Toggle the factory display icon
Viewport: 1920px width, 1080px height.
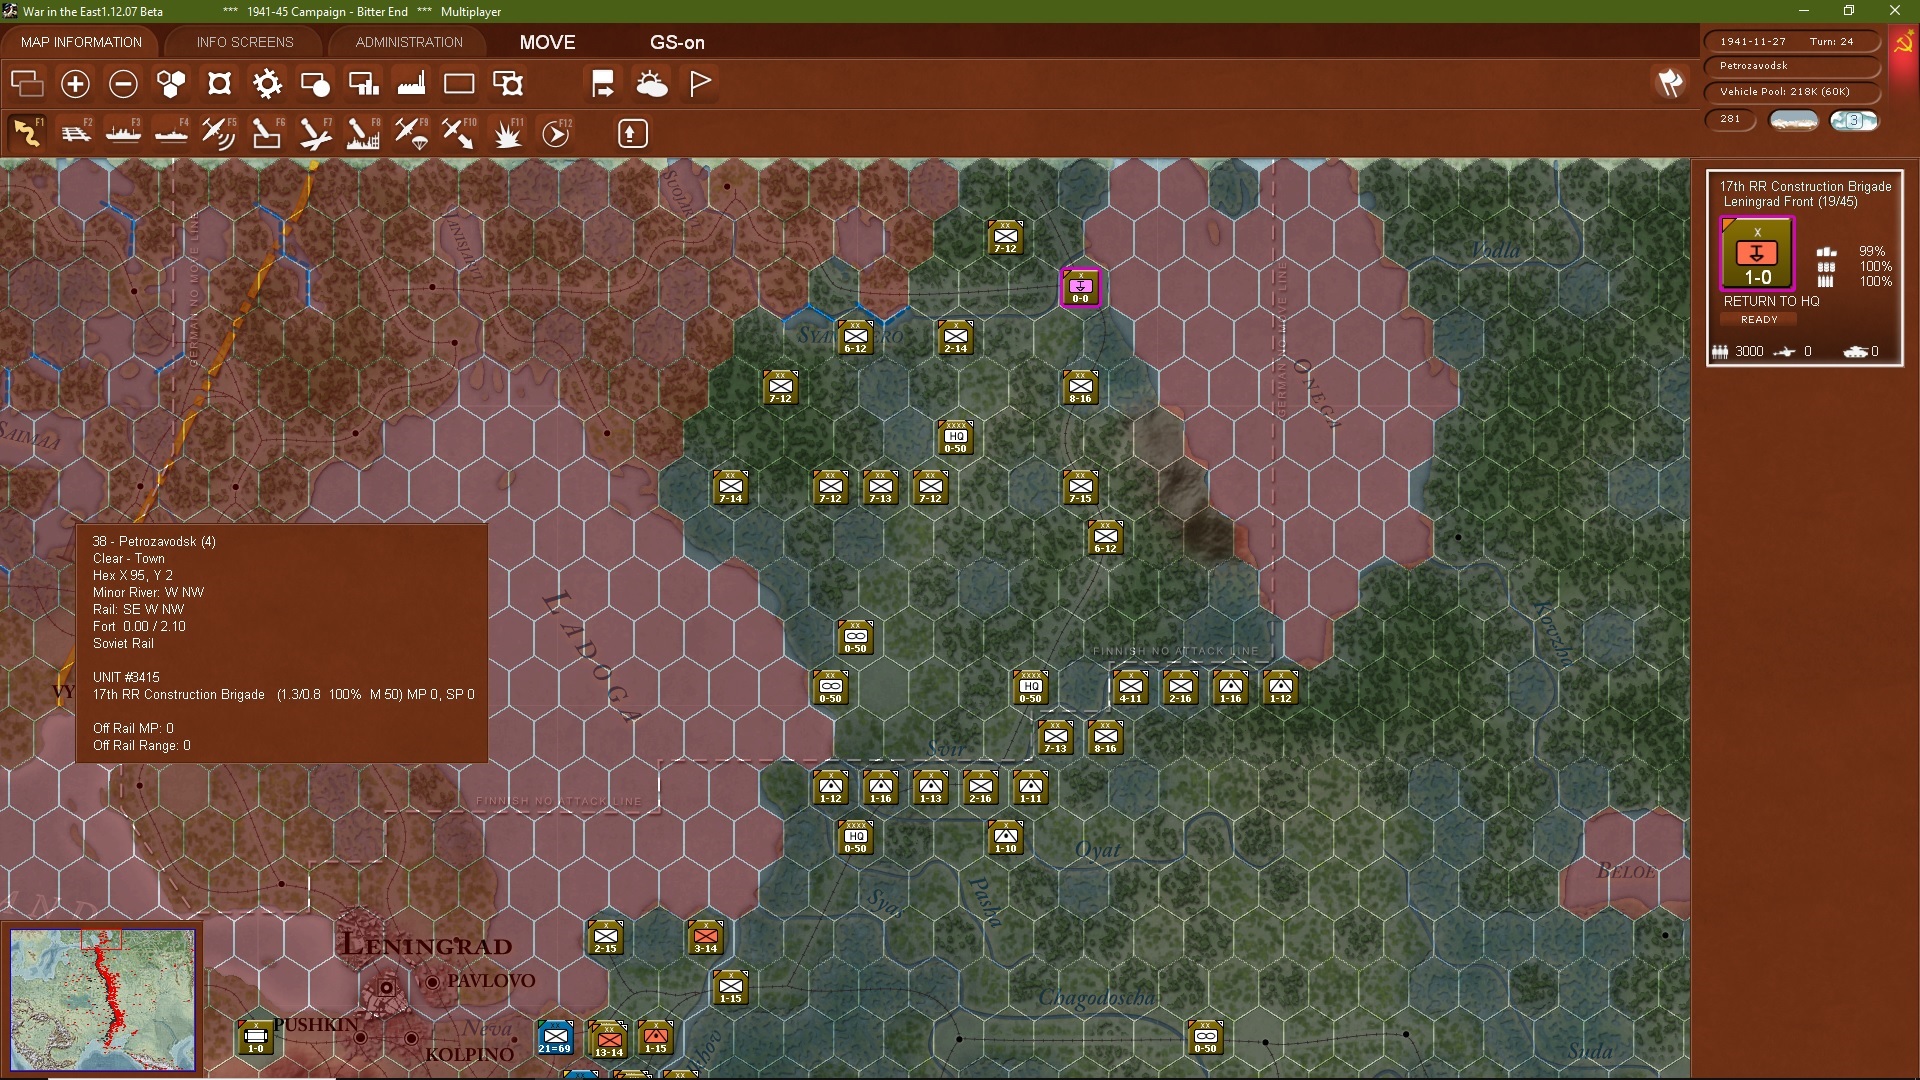pos(411,84)
